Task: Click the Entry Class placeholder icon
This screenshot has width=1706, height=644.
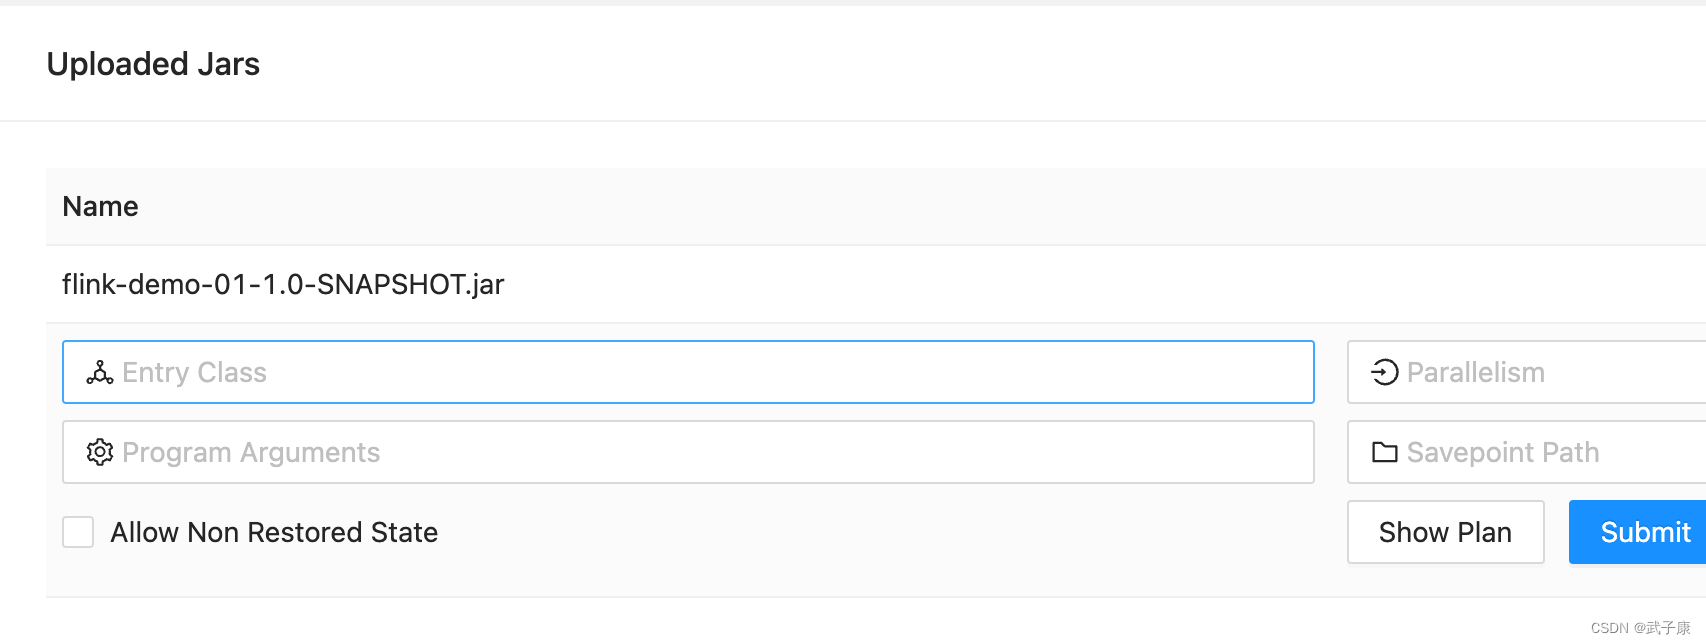Action: pyautogui.click(x=99, y=371)
